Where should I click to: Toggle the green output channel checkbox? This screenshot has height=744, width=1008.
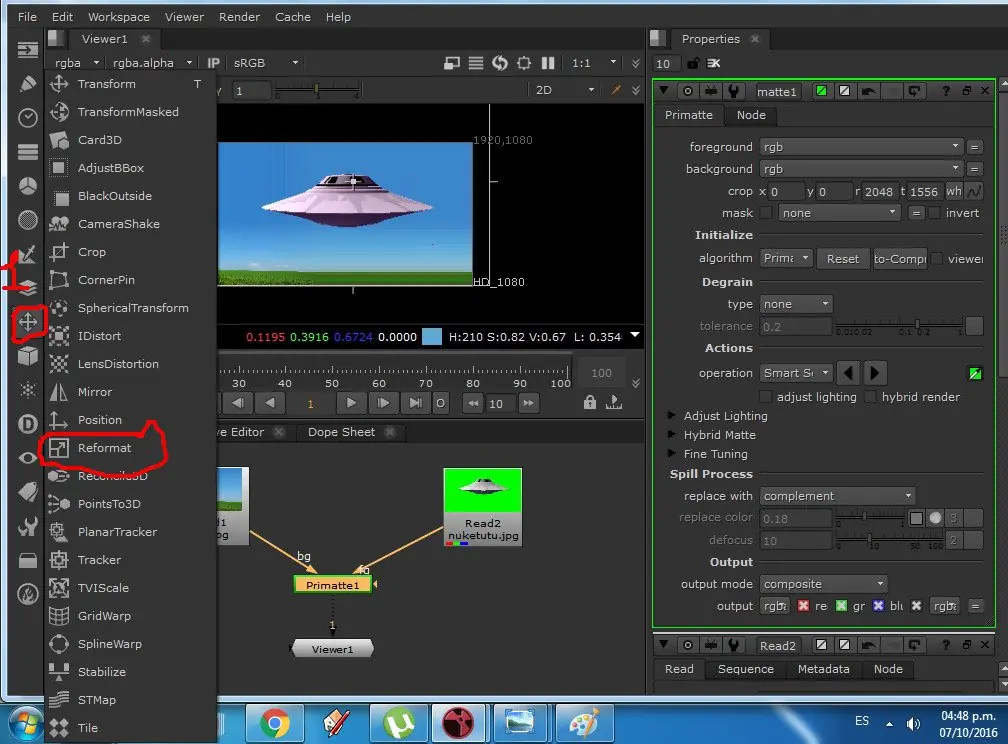[x=841, y=606]
